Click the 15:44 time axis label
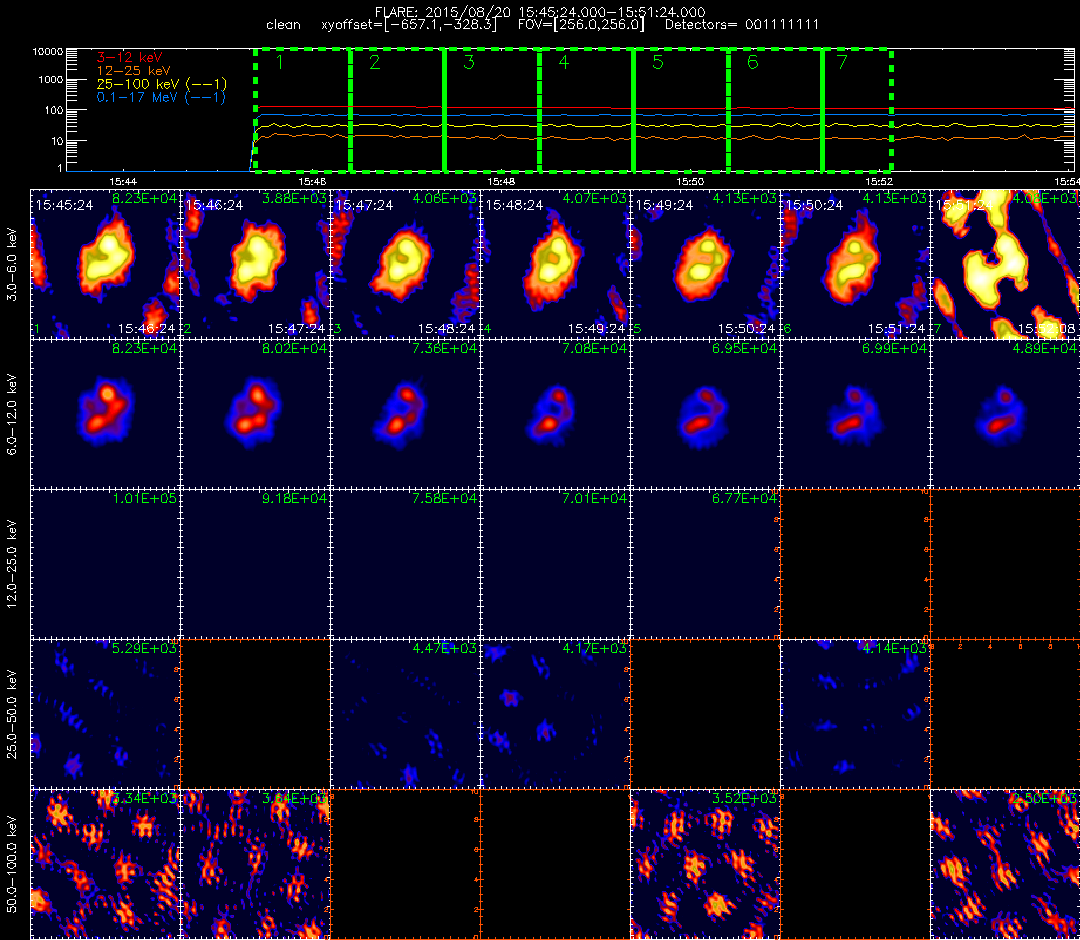 click(123, 181)
